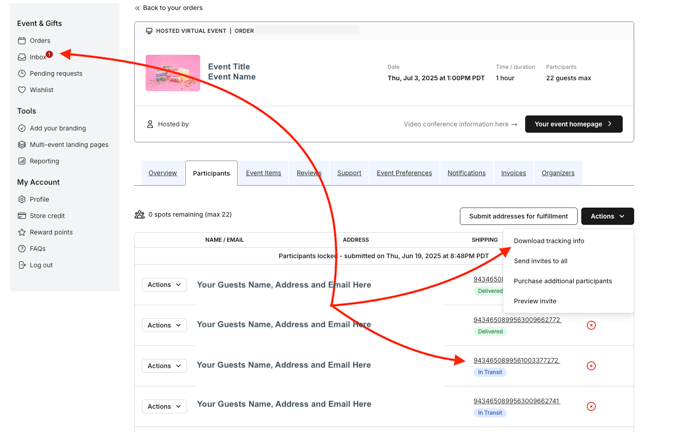Switch to the Overview tab

pyautogui.click(x=163, y=173)
